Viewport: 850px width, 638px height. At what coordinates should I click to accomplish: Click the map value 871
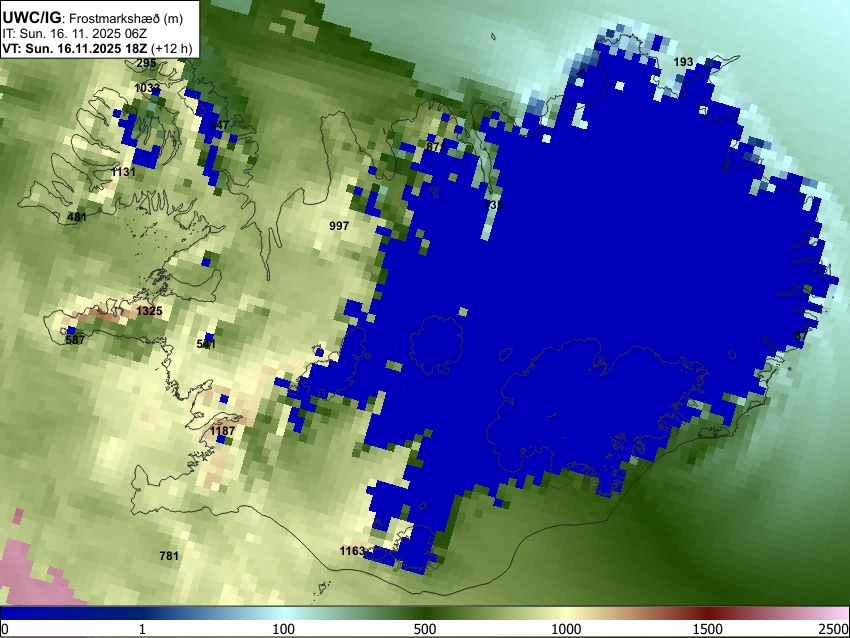[x=435, y=146]
